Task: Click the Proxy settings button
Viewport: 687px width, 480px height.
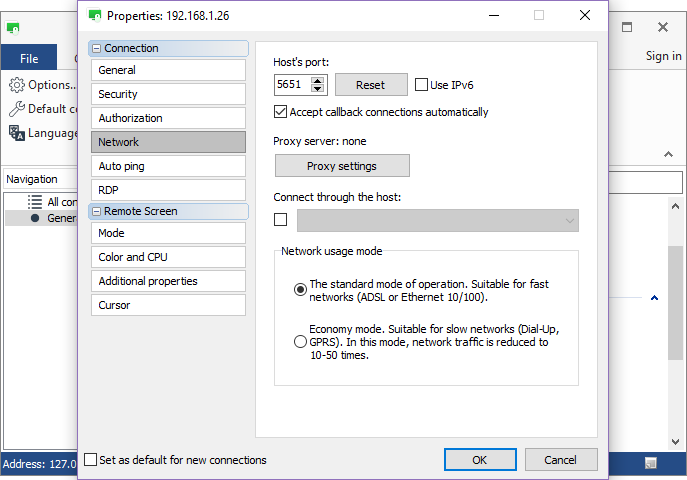Action: 342,166
